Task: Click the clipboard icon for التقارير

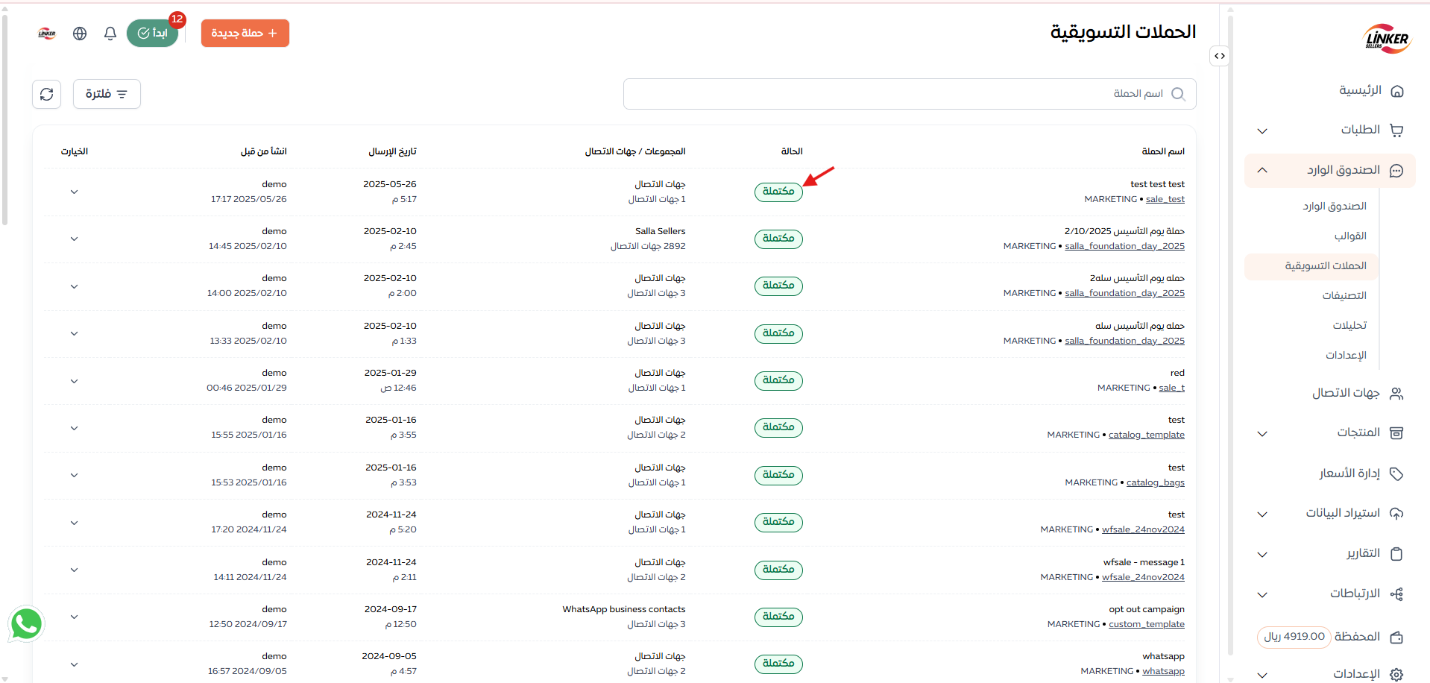Action: coord(1397,554)
